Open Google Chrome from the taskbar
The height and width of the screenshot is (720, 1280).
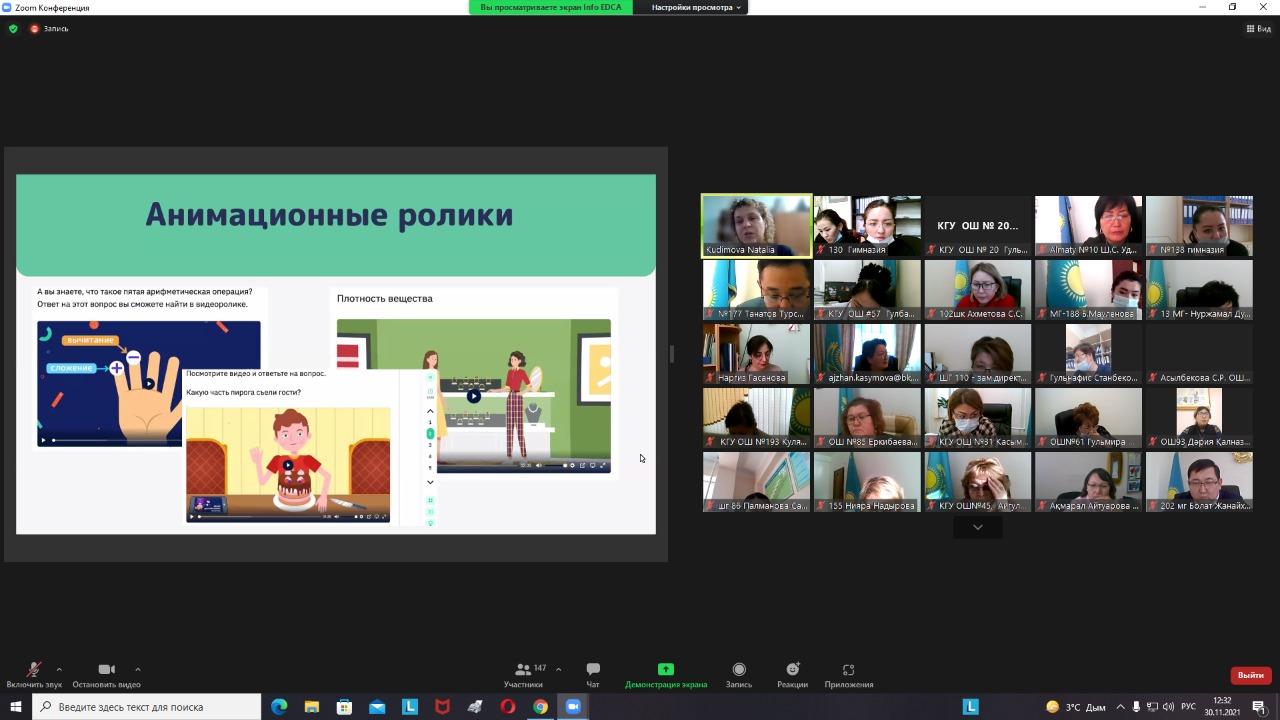(540, 707)
